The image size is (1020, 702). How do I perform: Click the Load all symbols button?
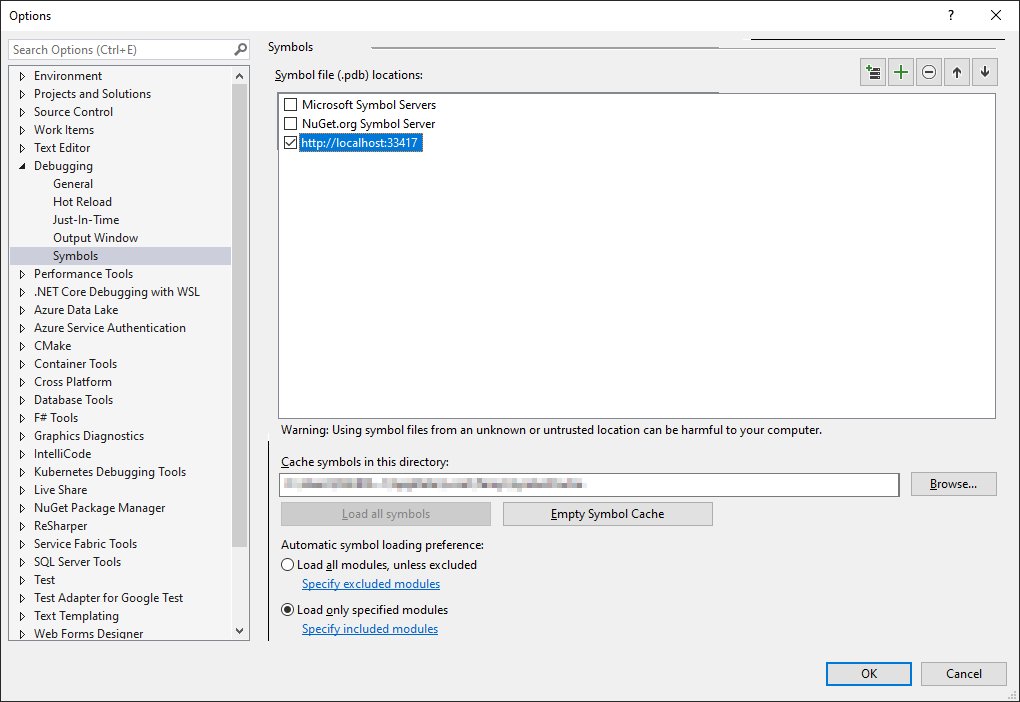386,514
